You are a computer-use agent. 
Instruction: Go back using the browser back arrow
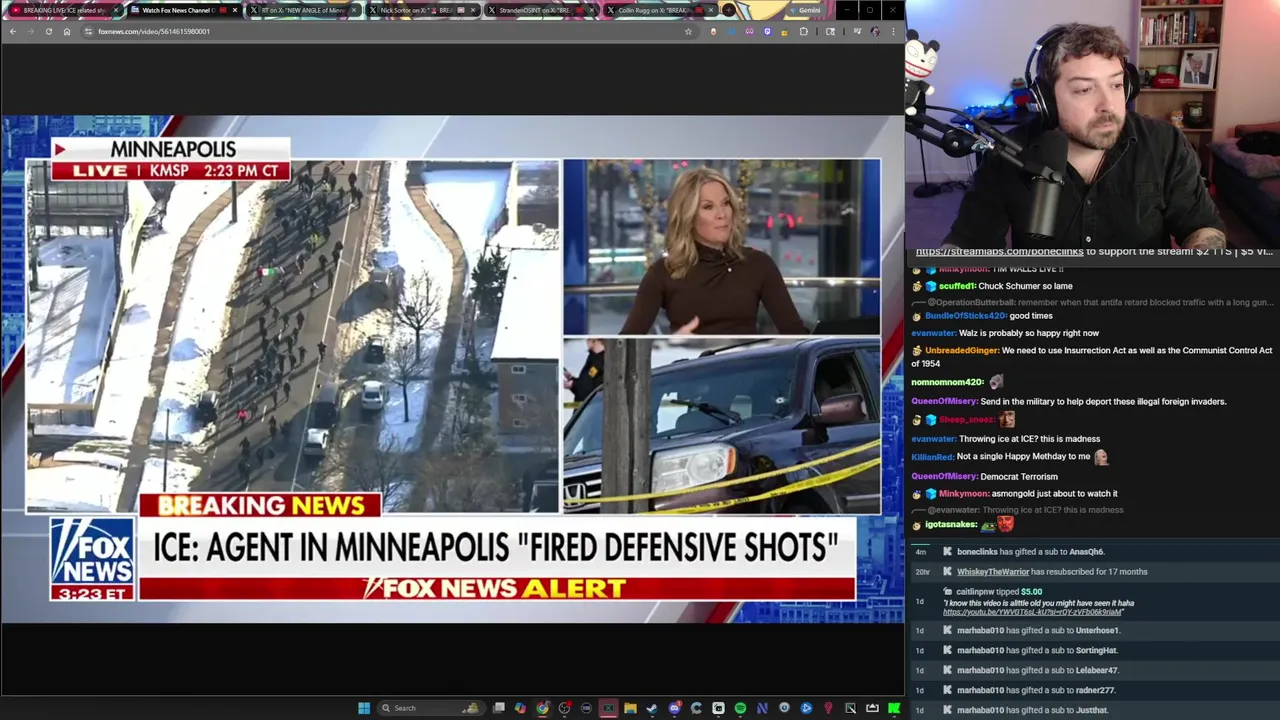pos(12,31)
